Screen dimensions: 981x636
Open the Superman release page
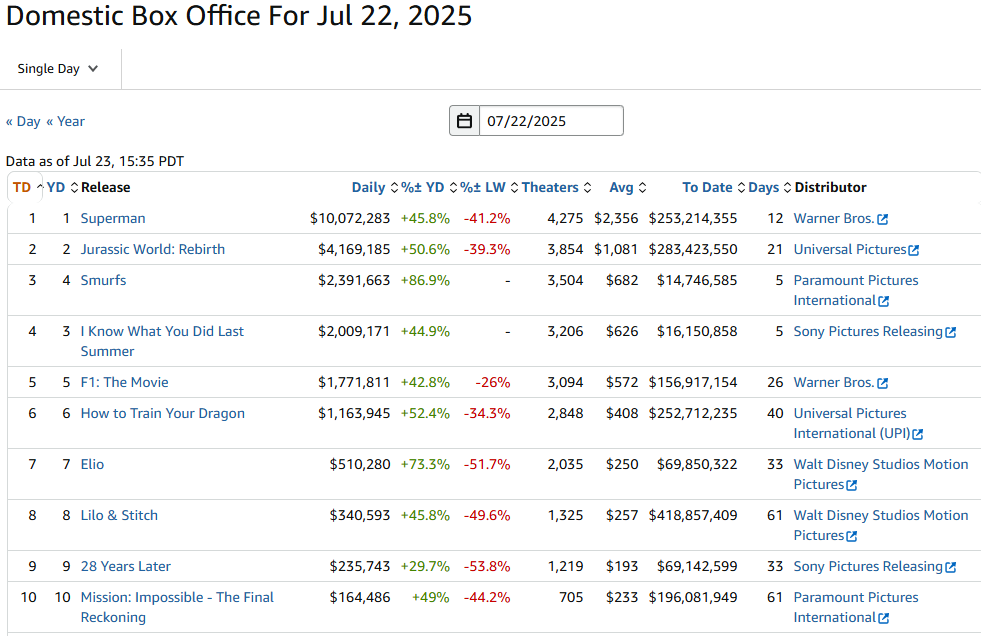coord(113,219)
